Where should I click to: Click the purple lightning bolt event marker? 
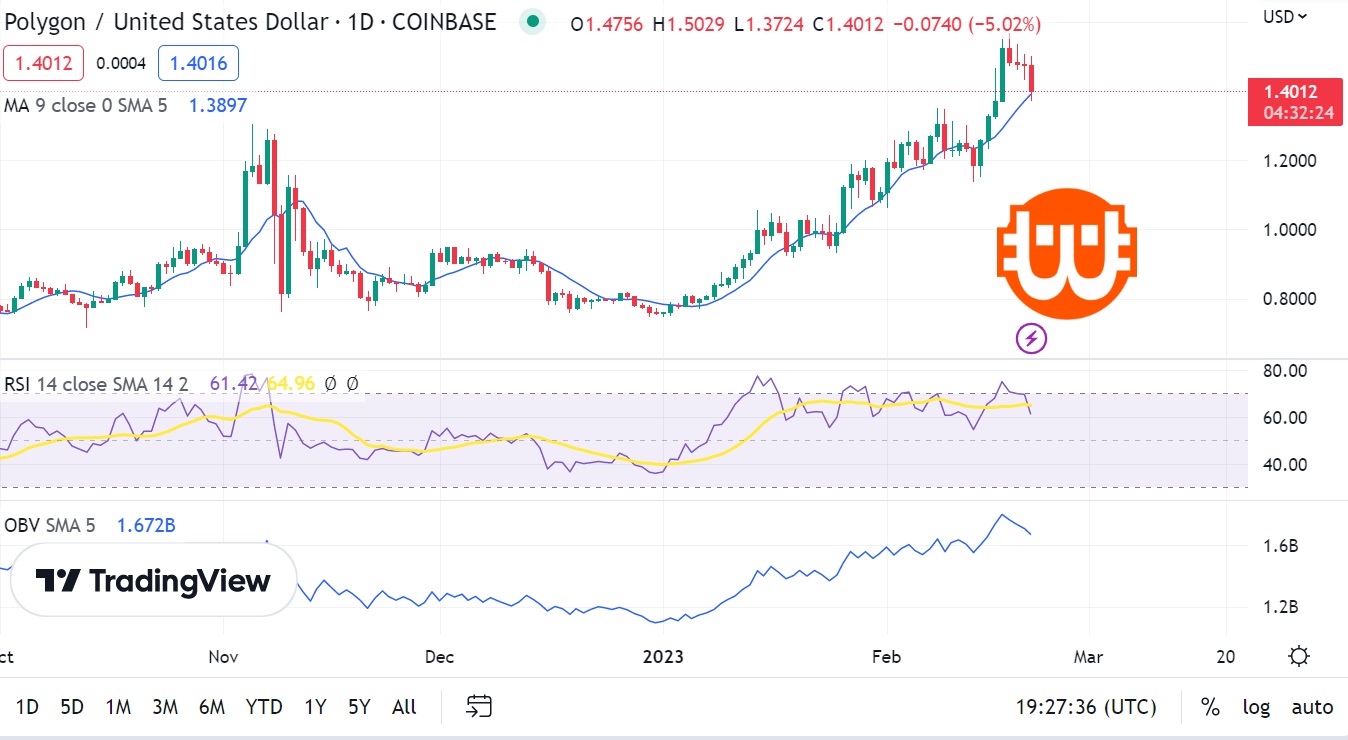coord(1032,339)
